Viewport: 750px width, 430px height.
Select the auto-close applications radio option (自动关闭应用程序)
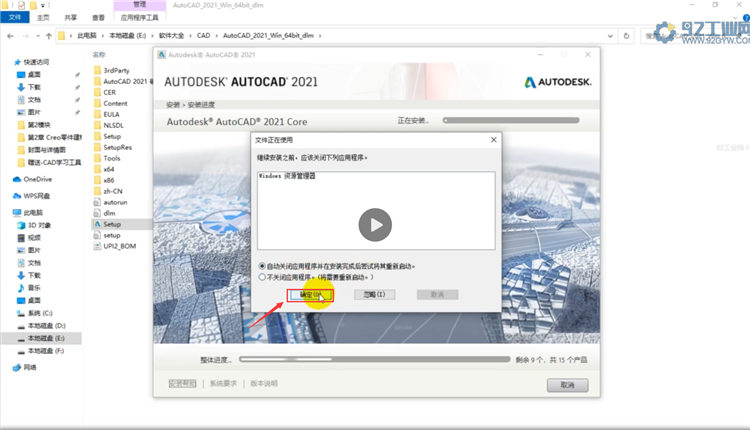(262, 266)
